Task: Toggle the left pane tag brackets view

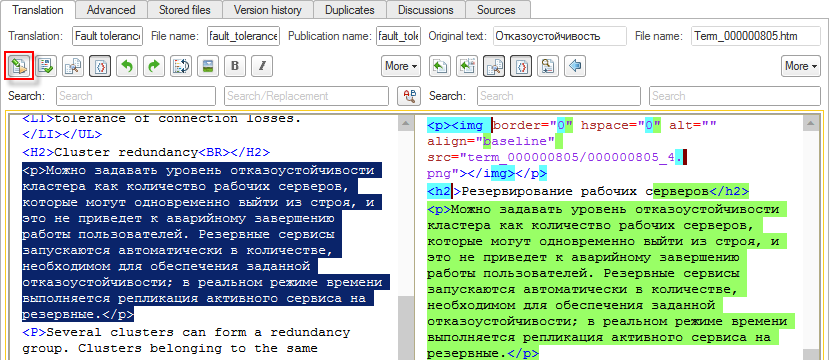Action: (x=100, y=66)
